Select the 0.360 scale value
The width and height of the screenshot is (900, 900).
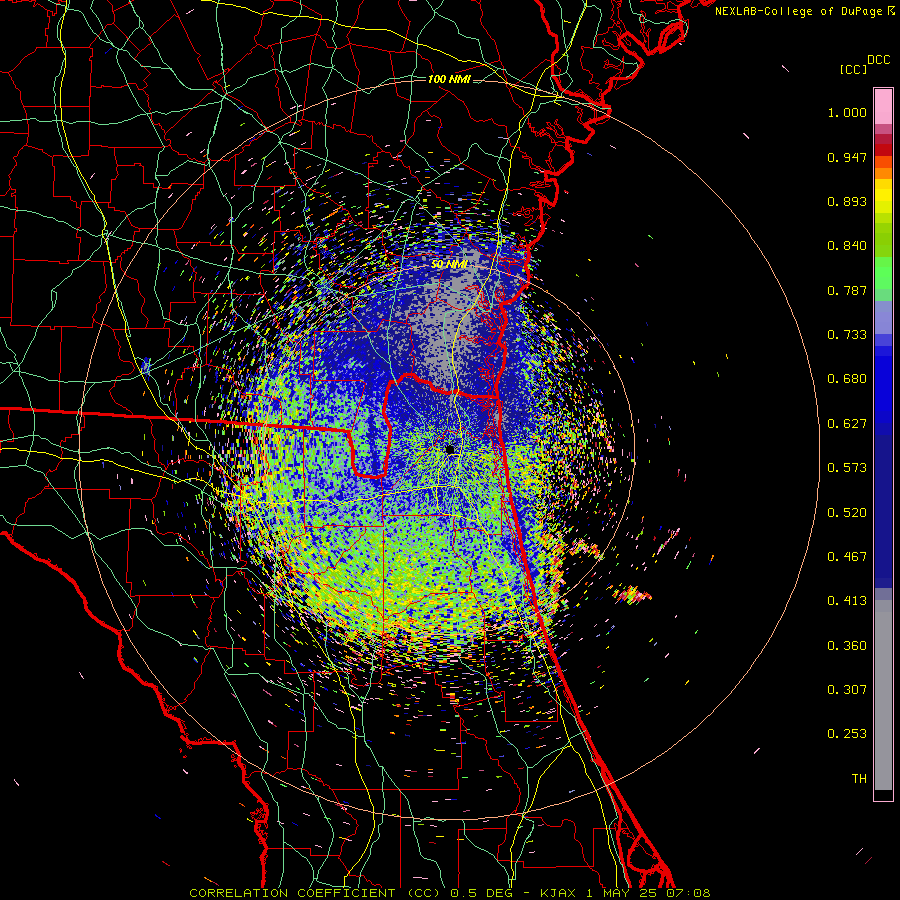click(x=847, y=646)
